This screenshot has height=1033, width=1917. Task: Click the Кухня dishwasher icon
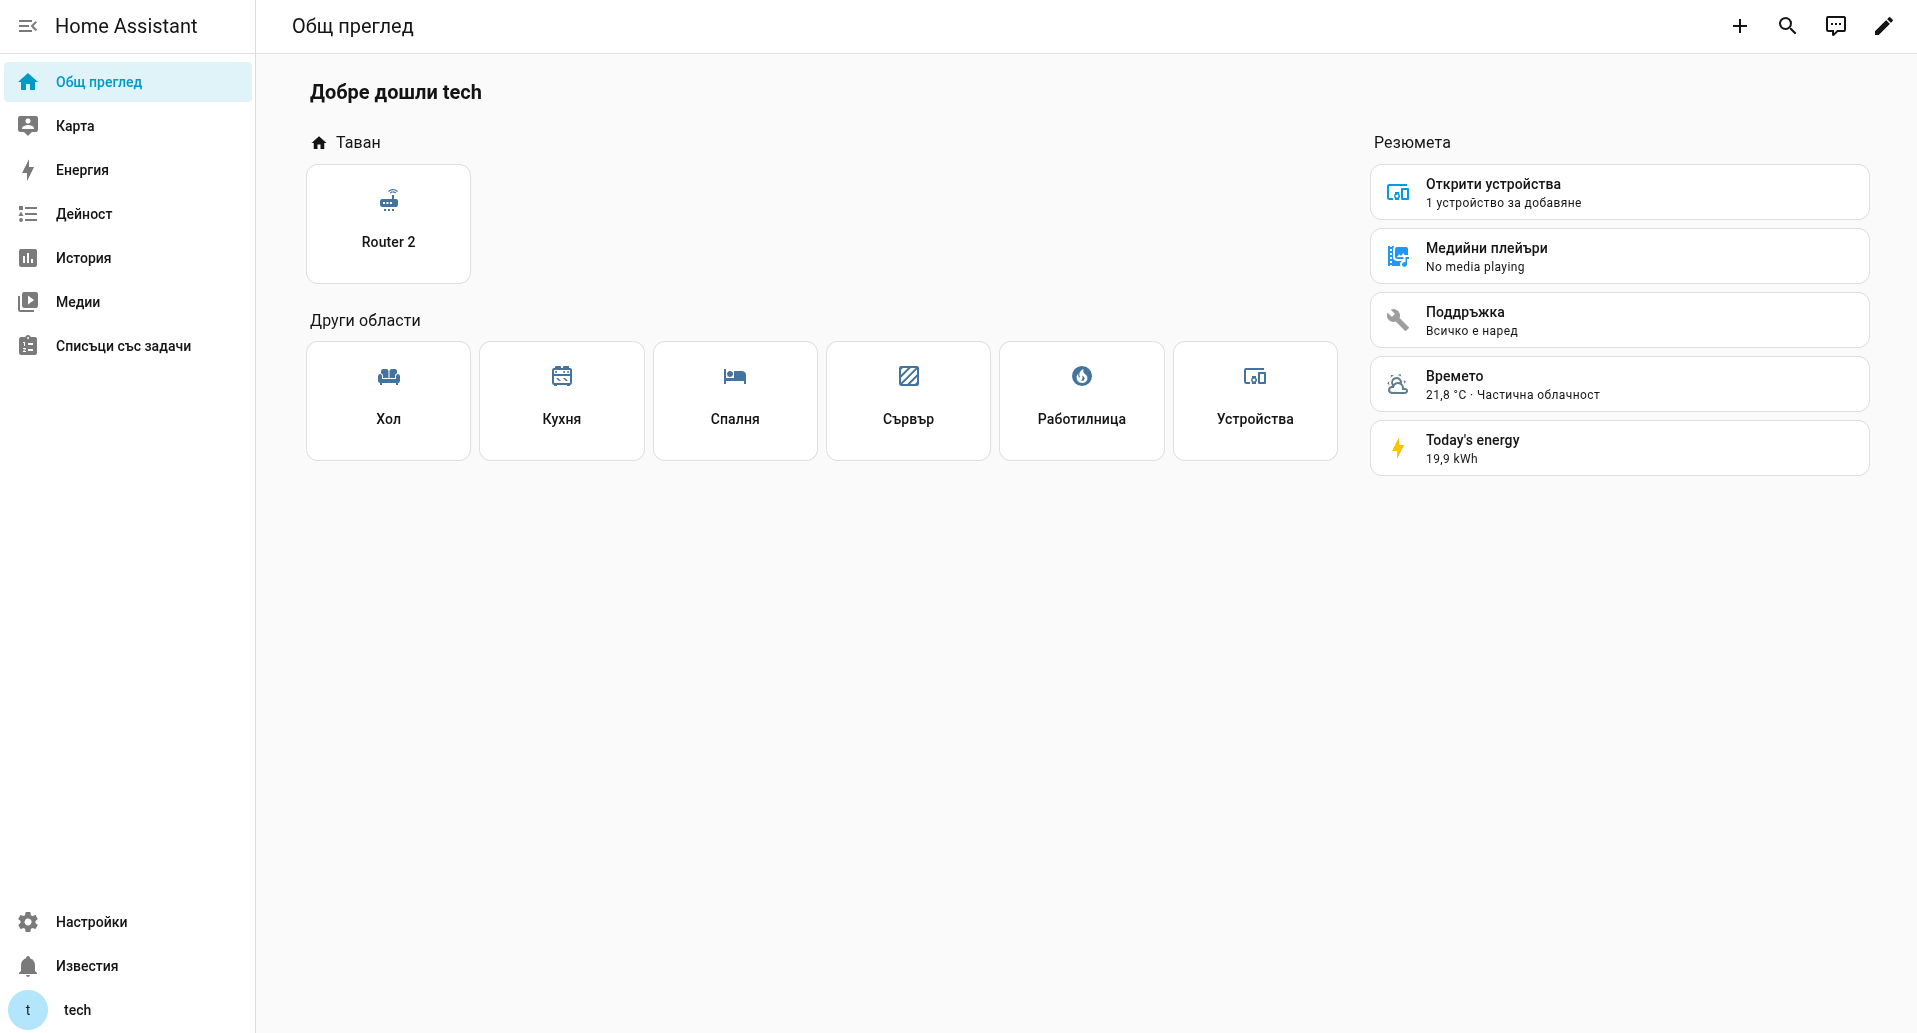pos(562,376)
